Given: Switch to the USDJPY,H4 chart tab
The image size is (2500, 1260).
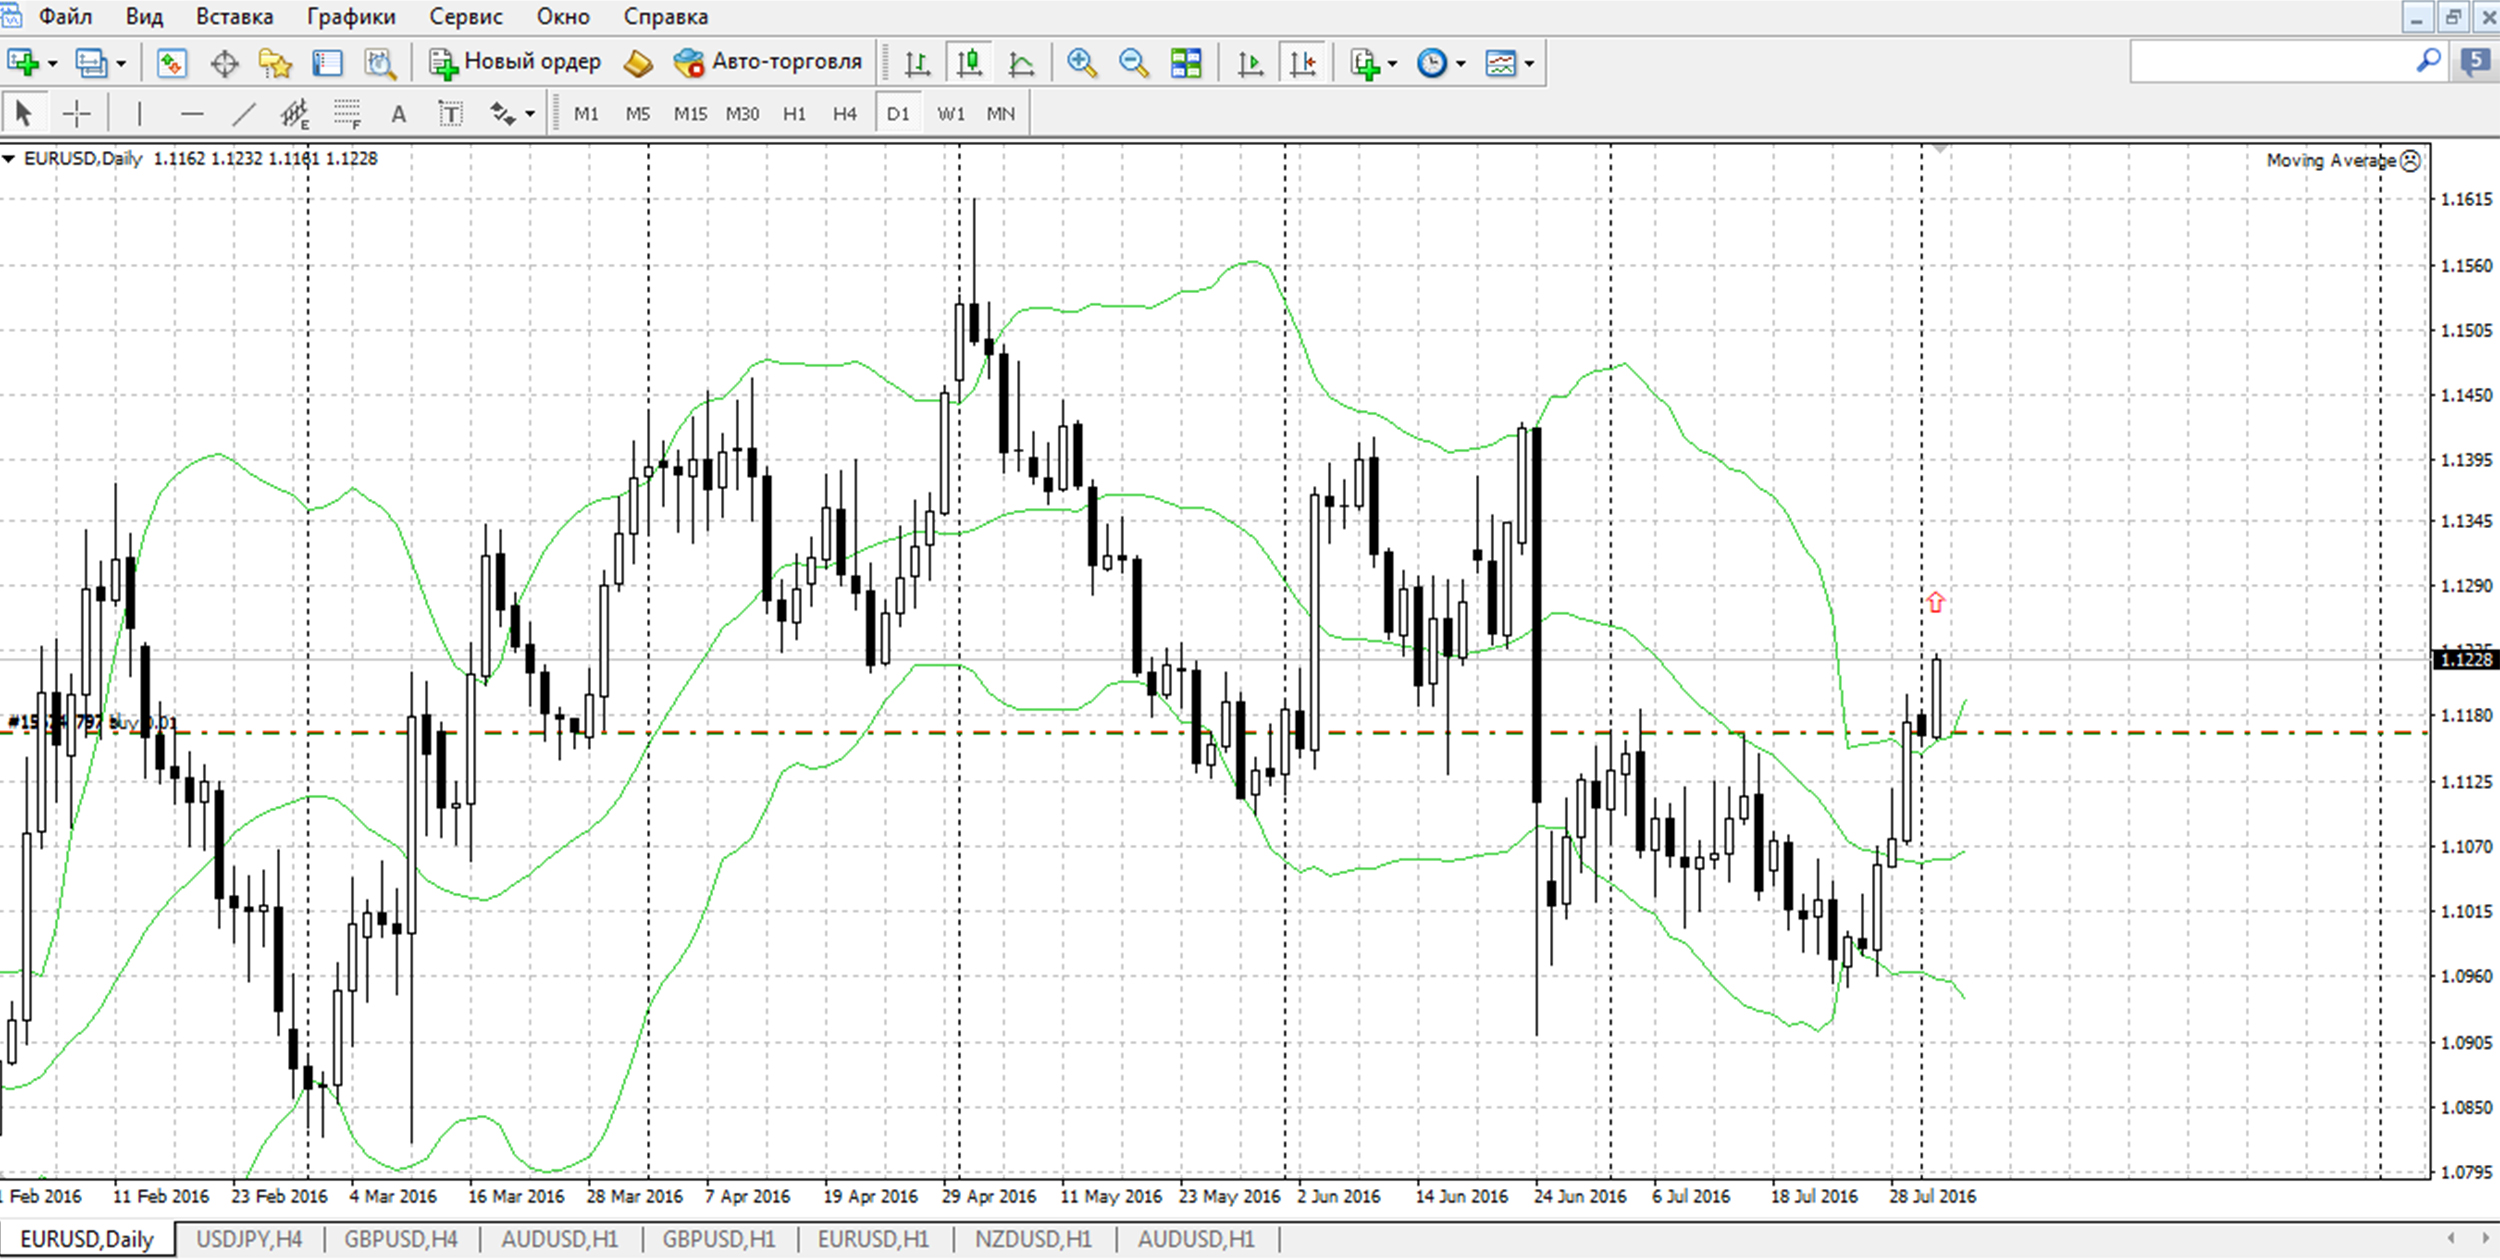Looking at the screenshot, I should pos(249,1239).
